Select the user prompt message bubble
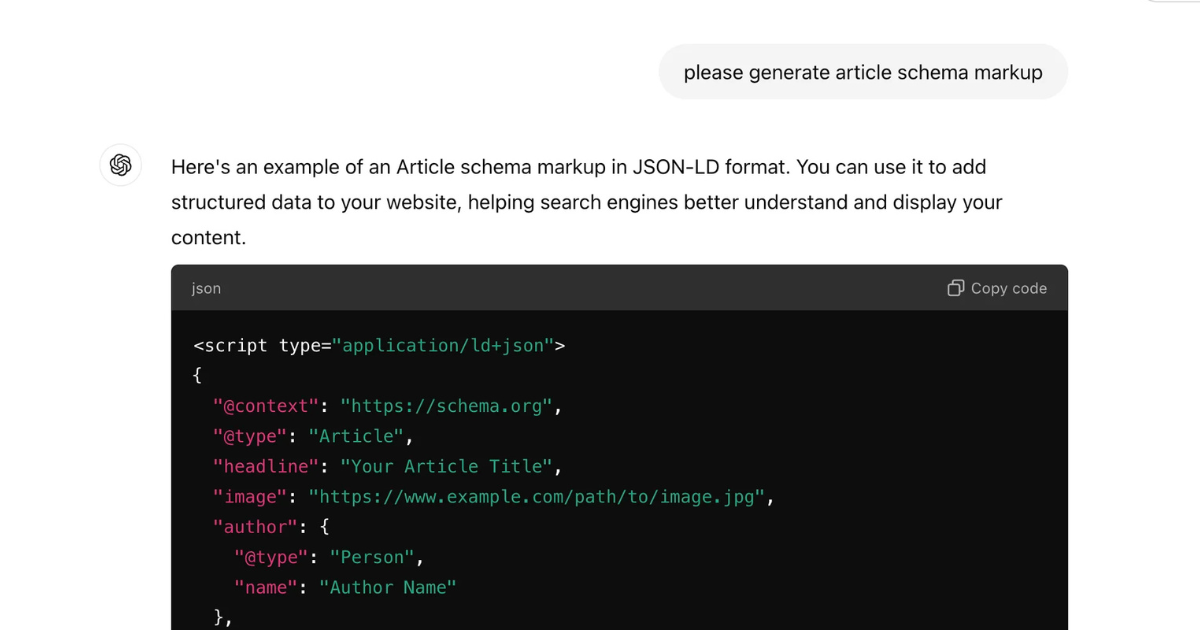Image resolution: width=1200 pixels, height=630 pixels. click(862, 72)
